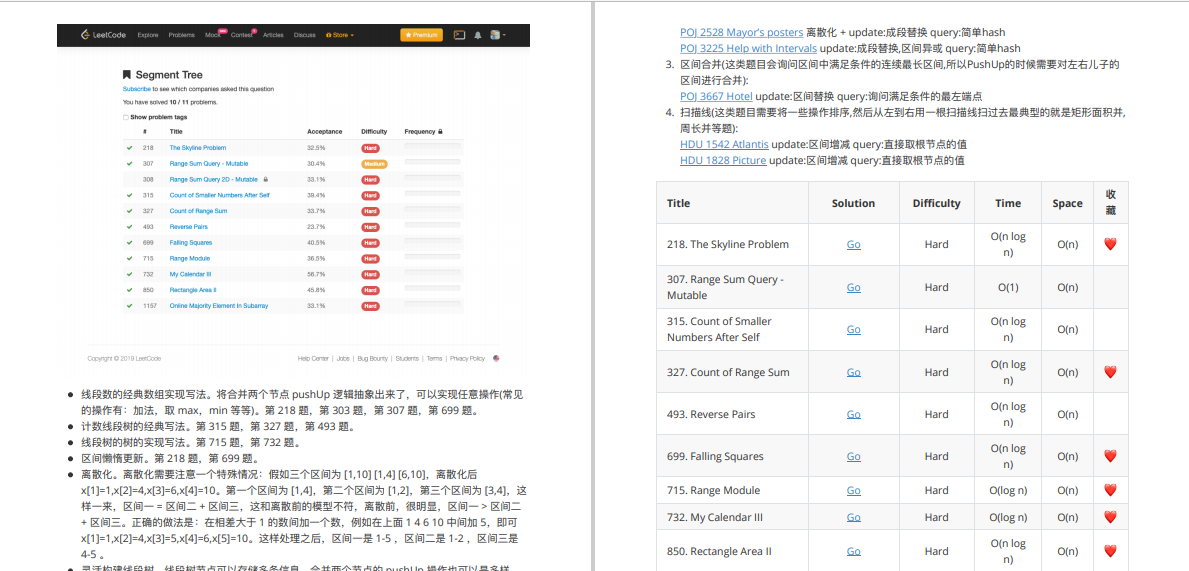The image size is (1189, 571).
Task: Click the bookmark icon beside Segment Tree
Action: (127, 75)
